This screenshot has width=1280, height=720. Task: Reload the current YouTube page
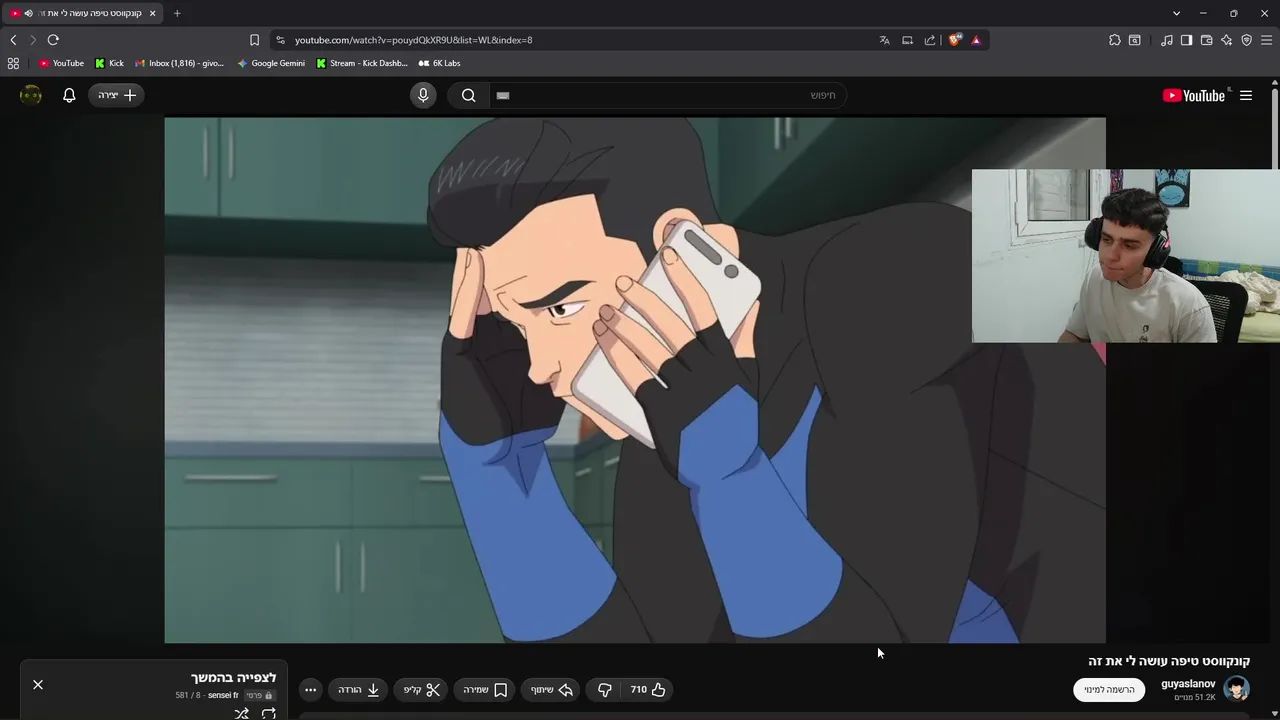point(53,40)
